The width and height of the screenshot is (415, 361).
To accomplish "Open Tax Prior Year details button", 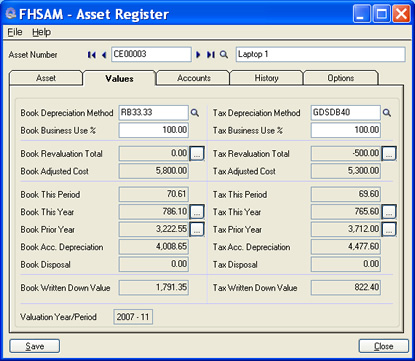I will click(x=389, y=229).
